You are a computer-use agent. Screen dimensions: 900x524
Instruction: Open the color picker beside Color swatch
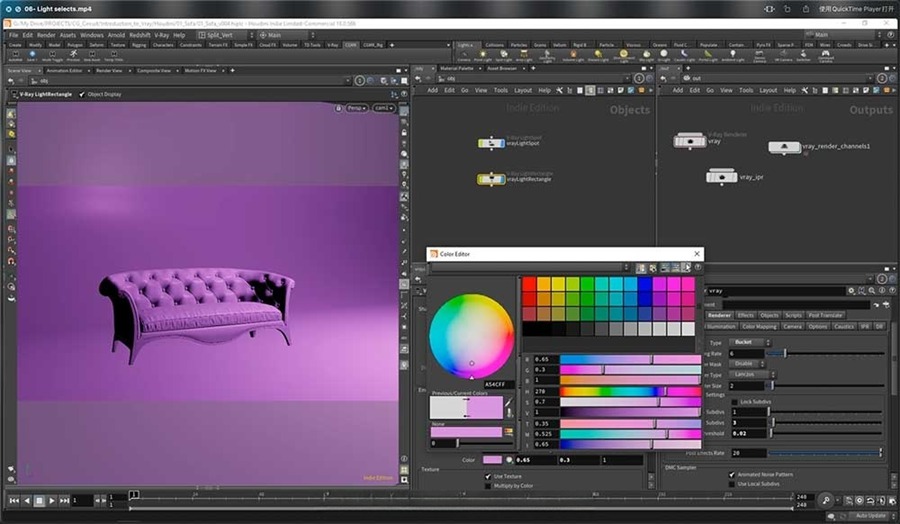point(509,460)
